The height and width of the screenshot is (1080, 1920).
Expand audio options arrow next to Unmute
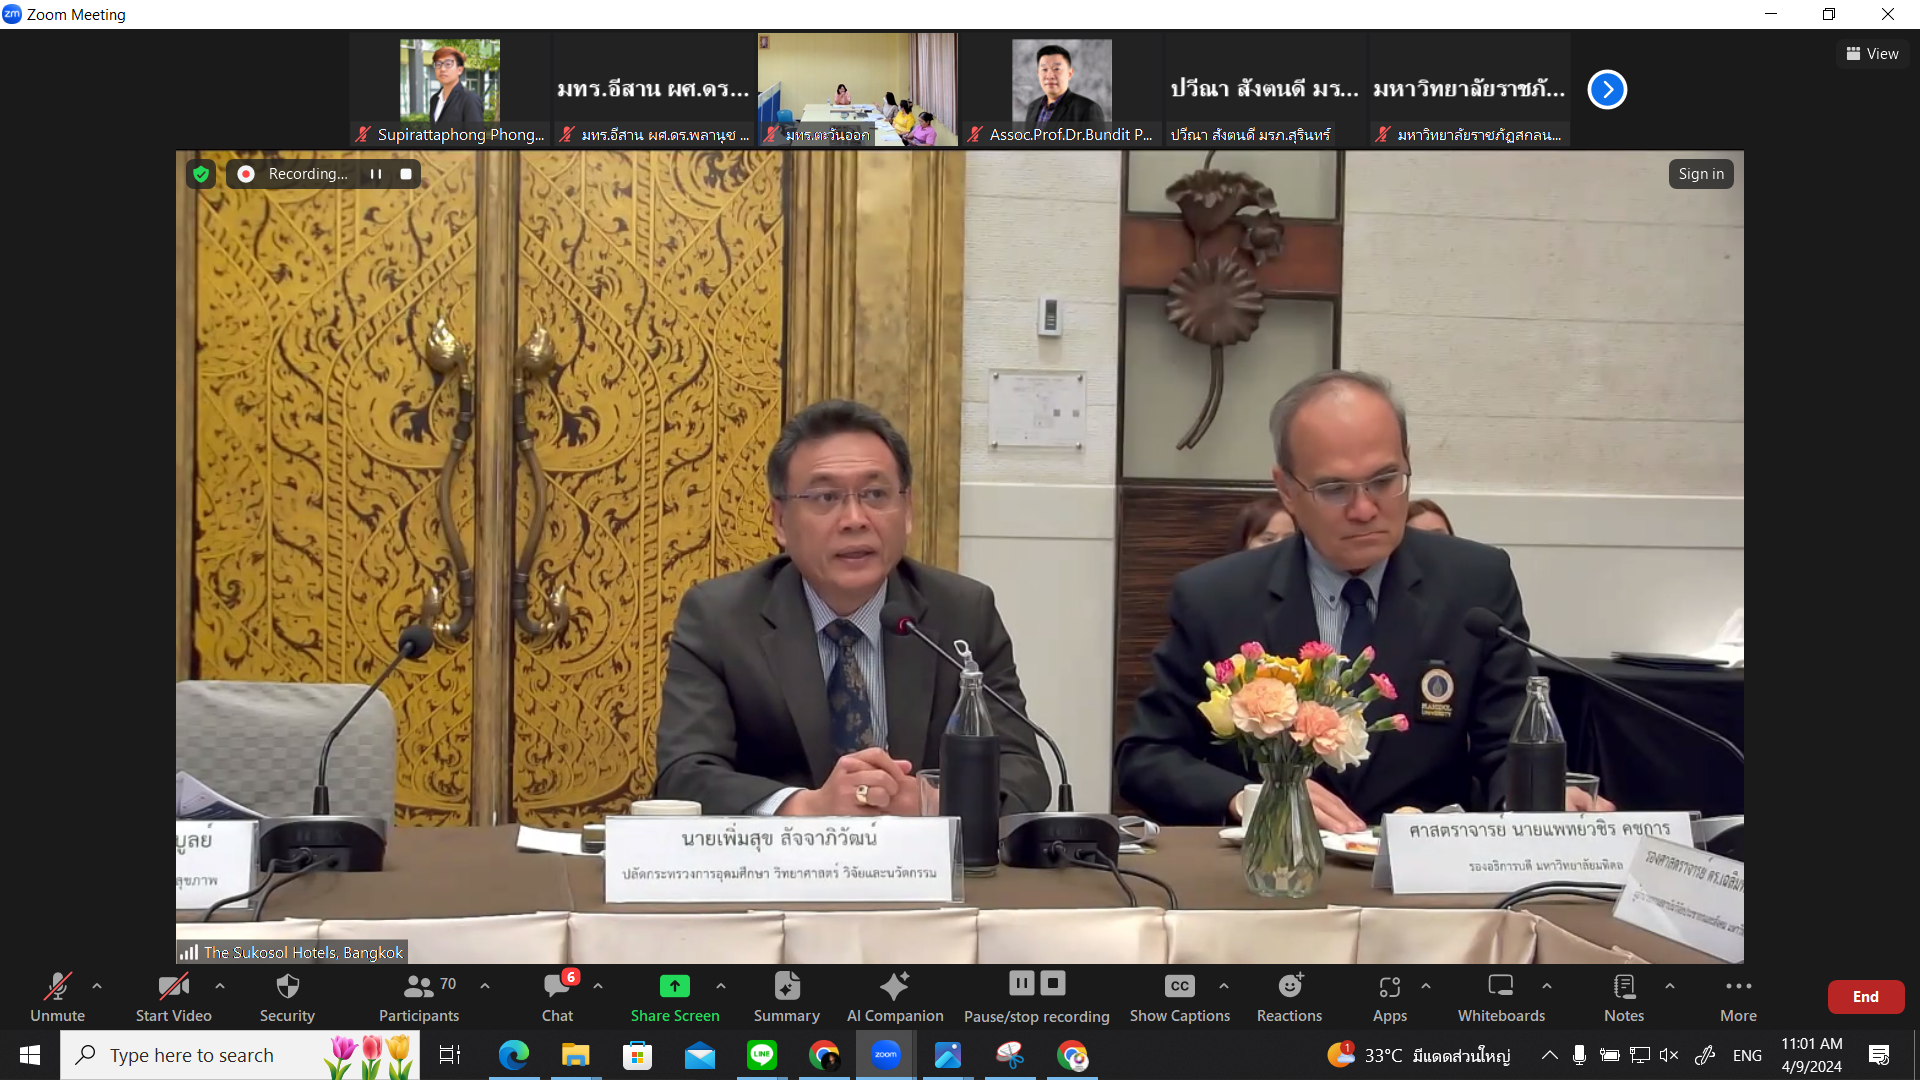coord(97,986)
